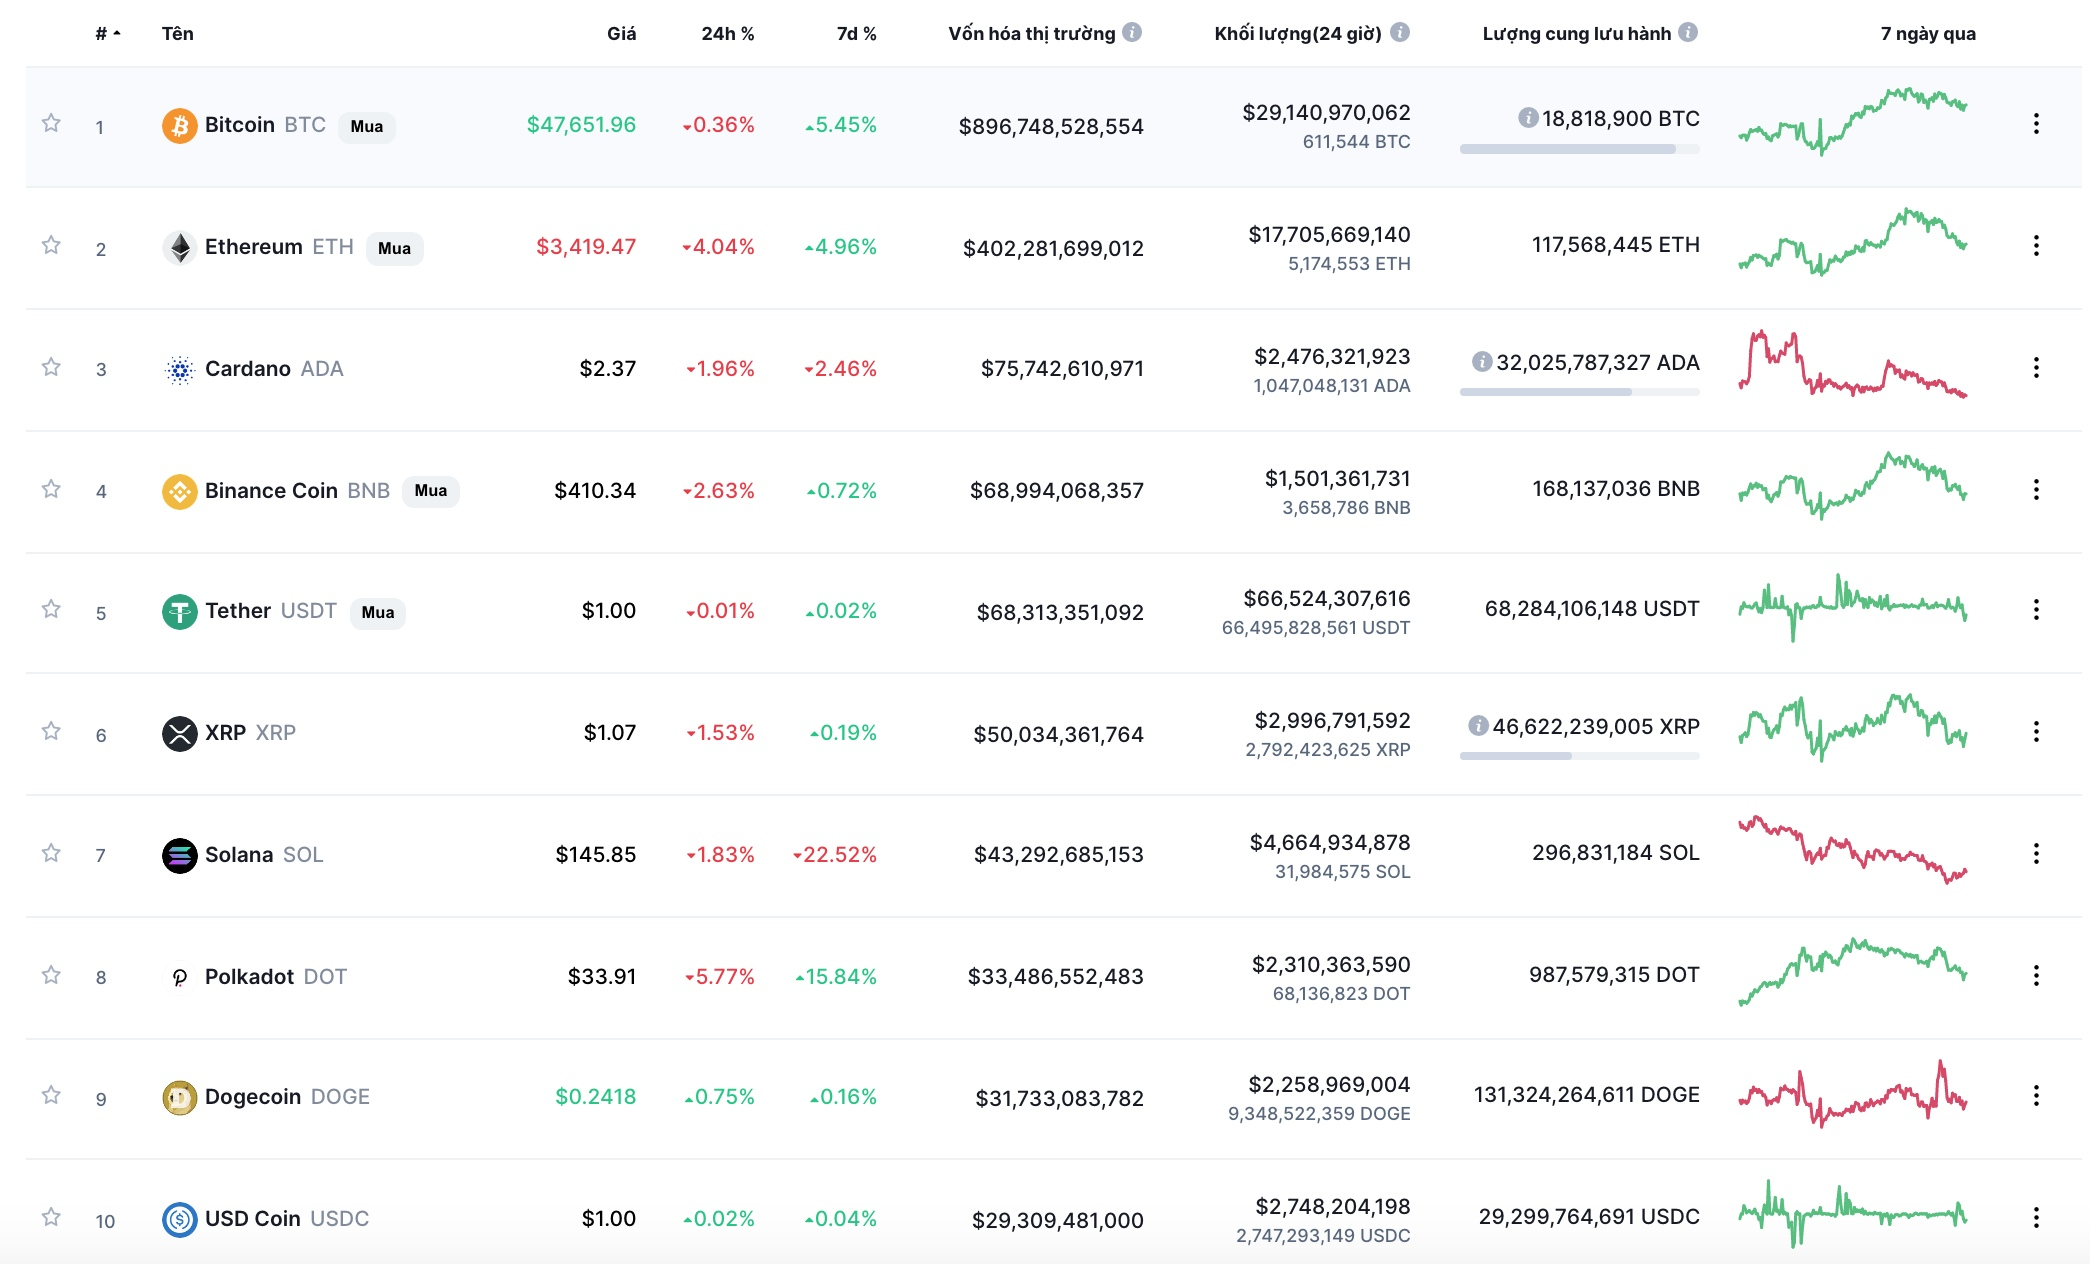The image size is (2090, 1264).
Task: Open the three-dot menu for Bitcoin
Action: point(2036,124)
